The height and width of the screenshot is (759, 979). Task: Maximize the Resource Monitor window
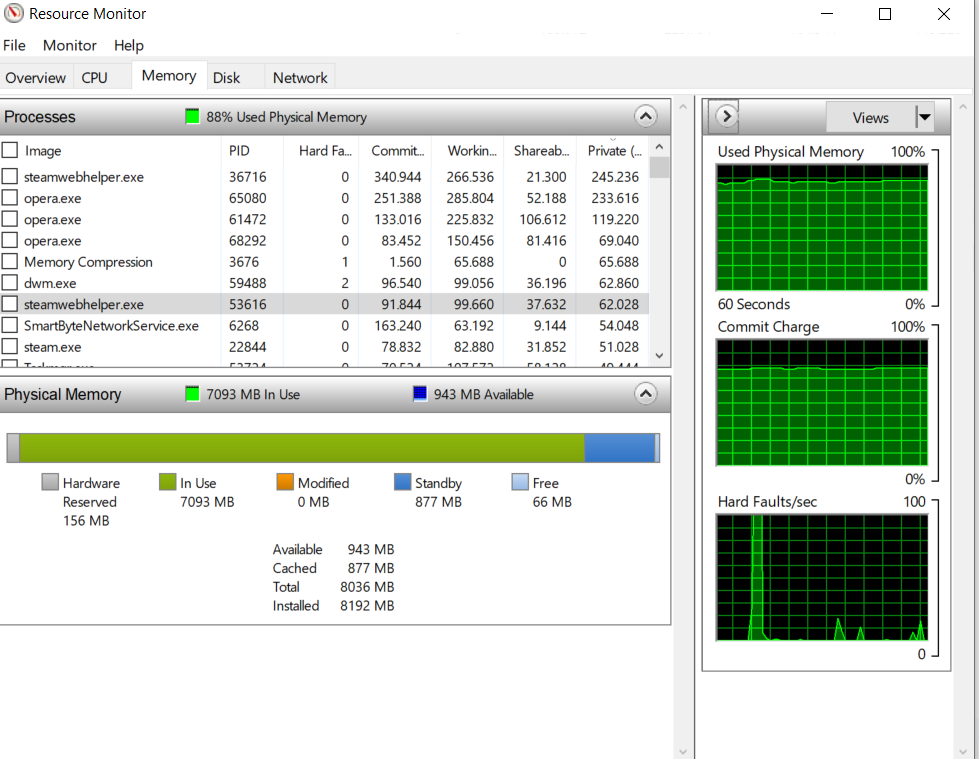click(x=885, y=14)
